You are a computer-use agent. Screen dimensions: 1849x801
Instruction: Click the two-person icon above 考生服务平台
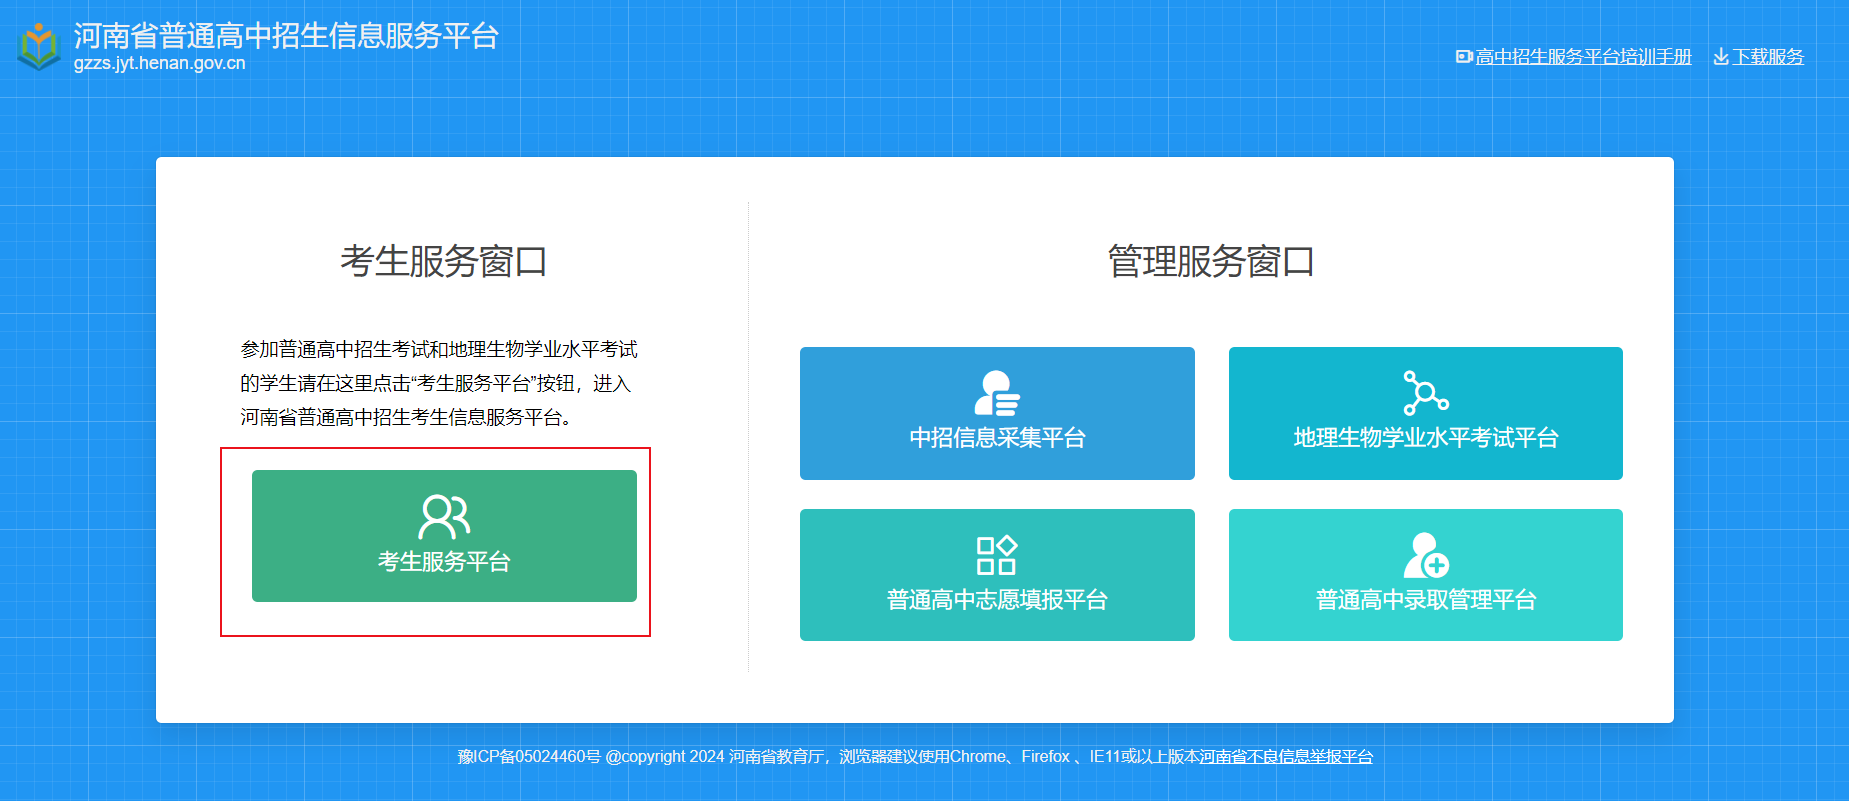[444, 516]
